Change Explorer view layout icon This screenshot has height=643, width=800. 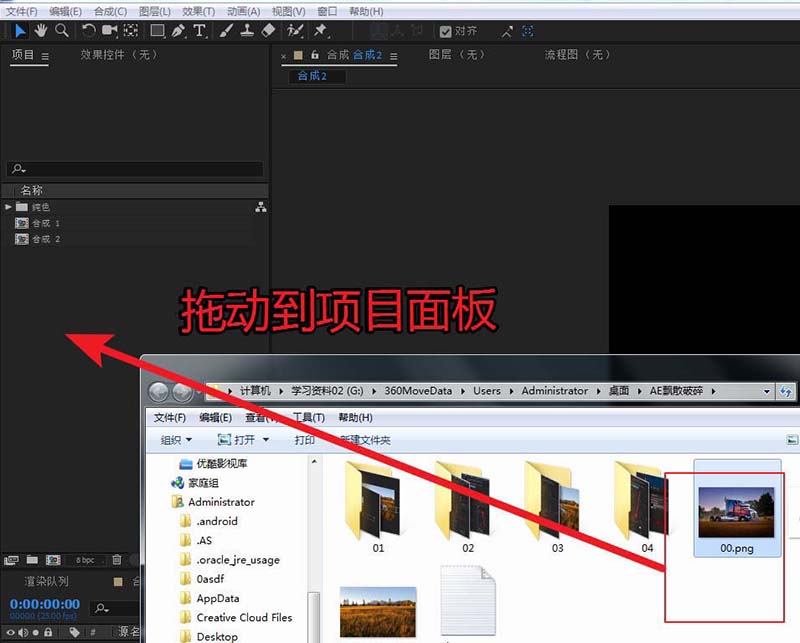pyautogui.click(x=792, y=439)
